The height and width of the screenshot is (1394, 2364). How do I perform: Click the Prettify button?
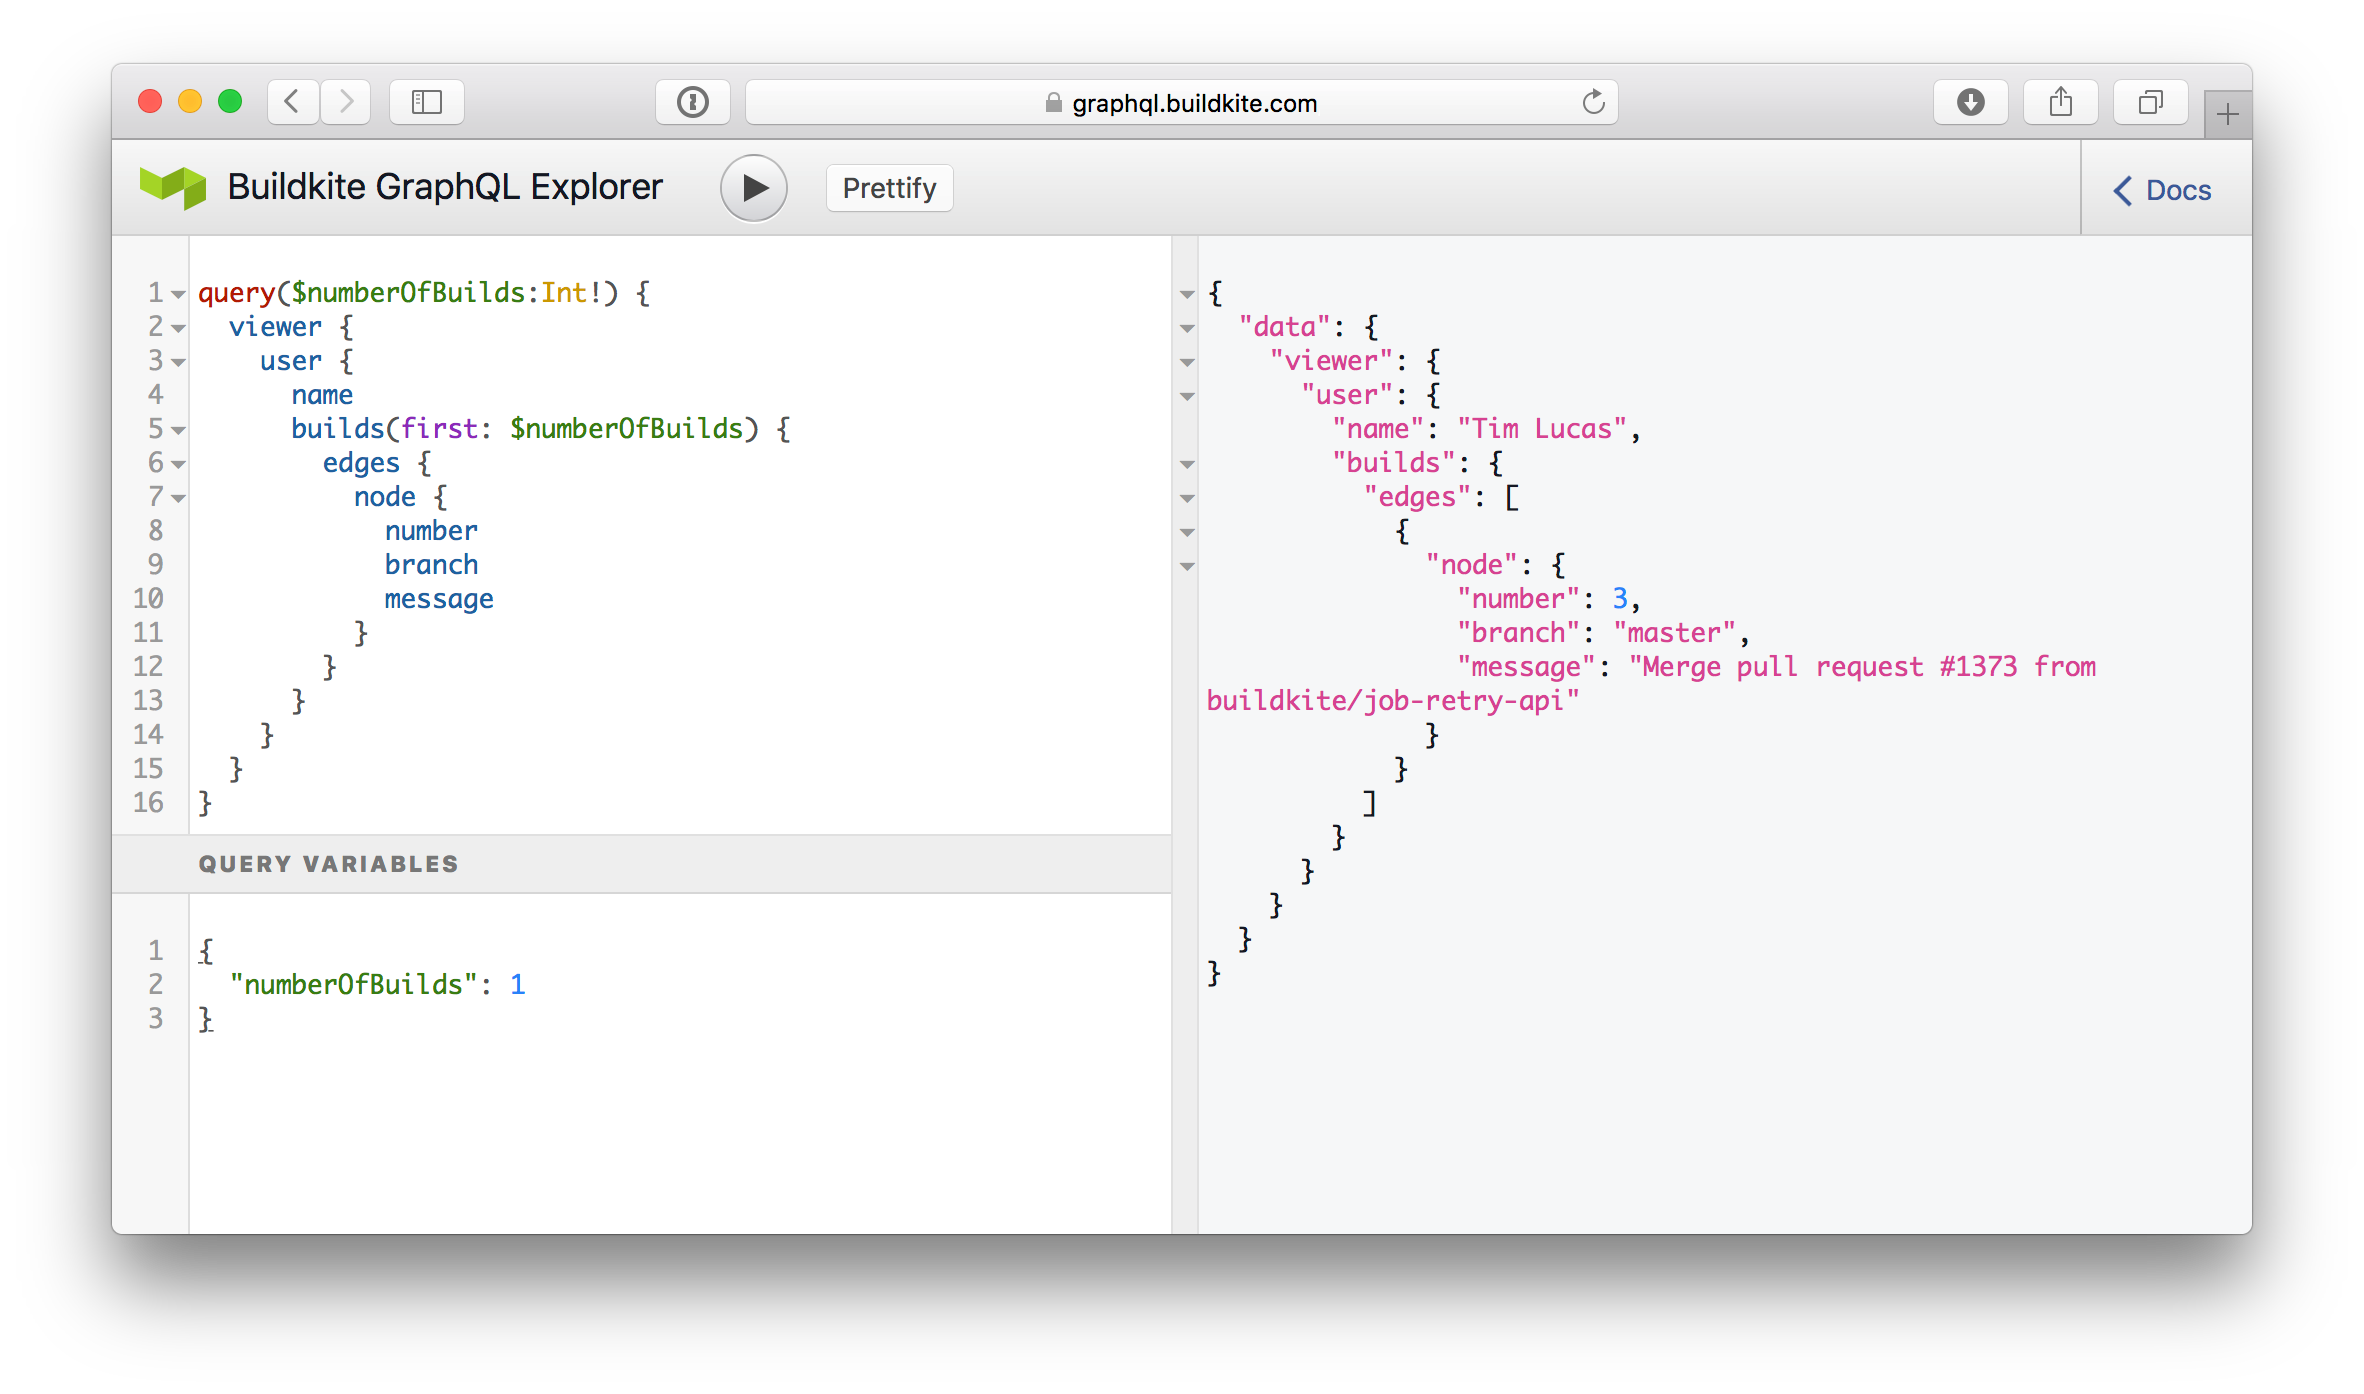(x=889, y=188)
